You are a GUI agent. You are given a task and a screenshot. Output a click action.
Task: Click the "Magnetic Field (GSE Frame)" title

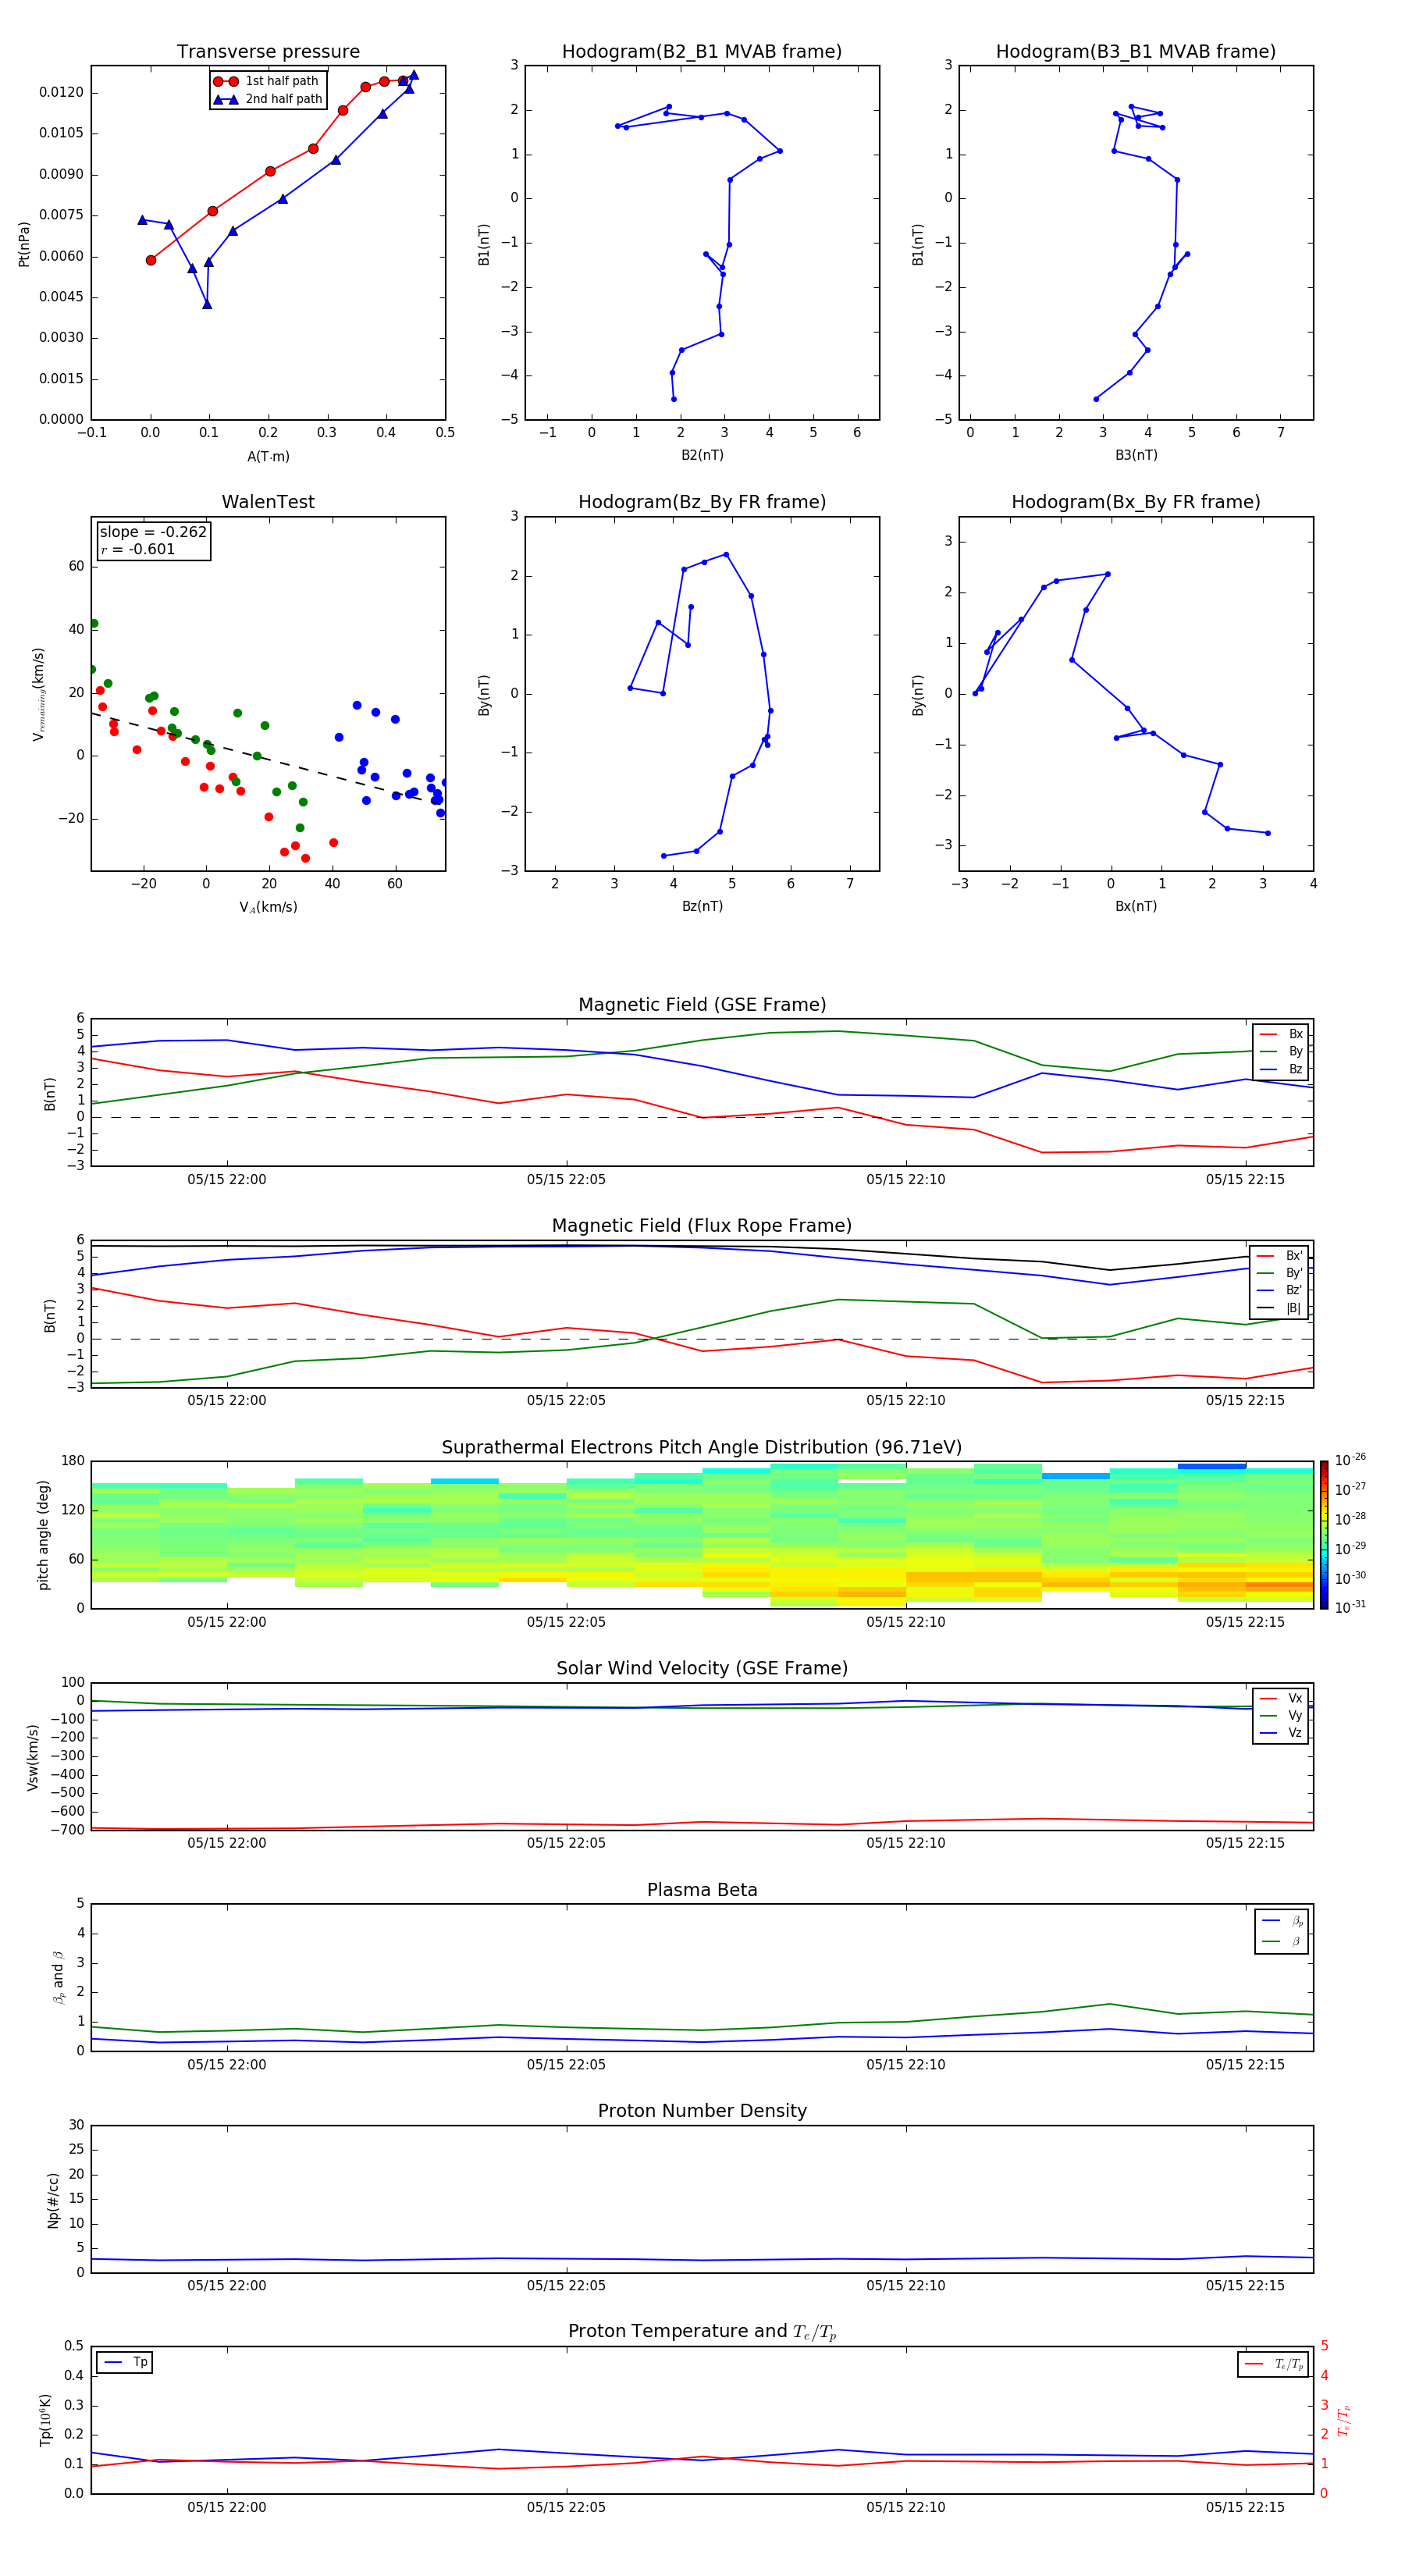pos(701,1005)
